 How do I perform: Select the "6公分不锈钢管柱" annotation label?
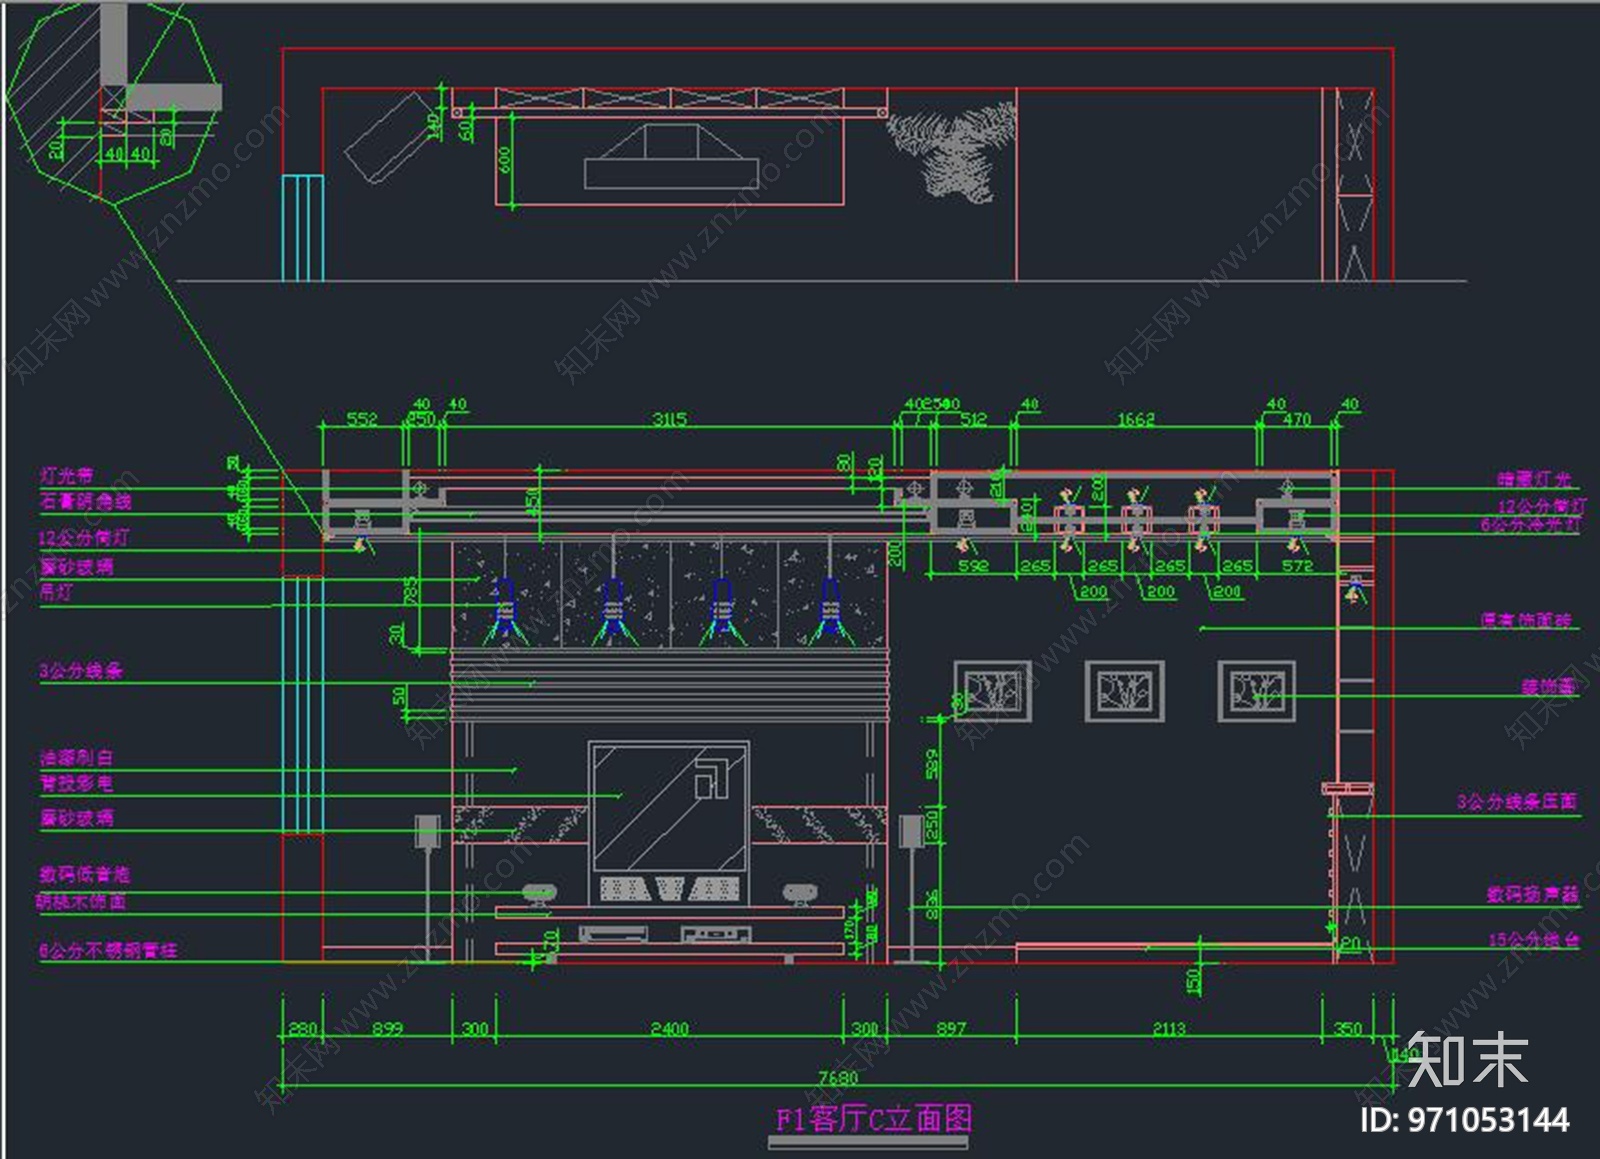click(108, 950)
